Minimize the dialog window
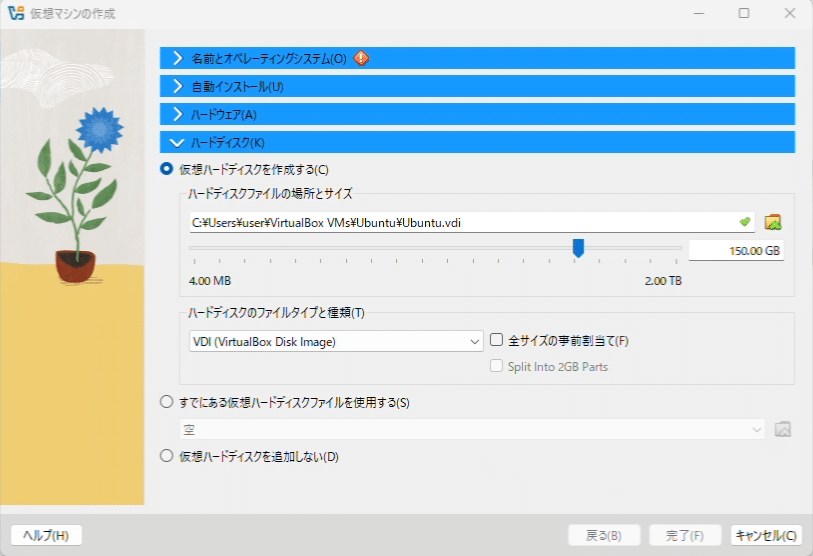 (699, 13)
